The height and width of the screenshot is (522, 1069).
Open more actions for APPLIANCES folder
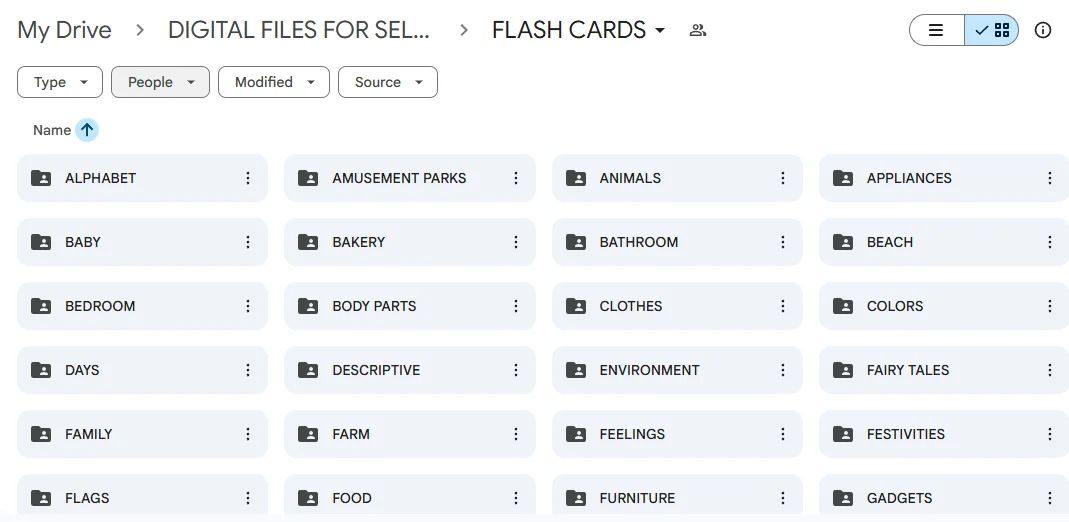pyautogui.click(x=1050, y=178)
